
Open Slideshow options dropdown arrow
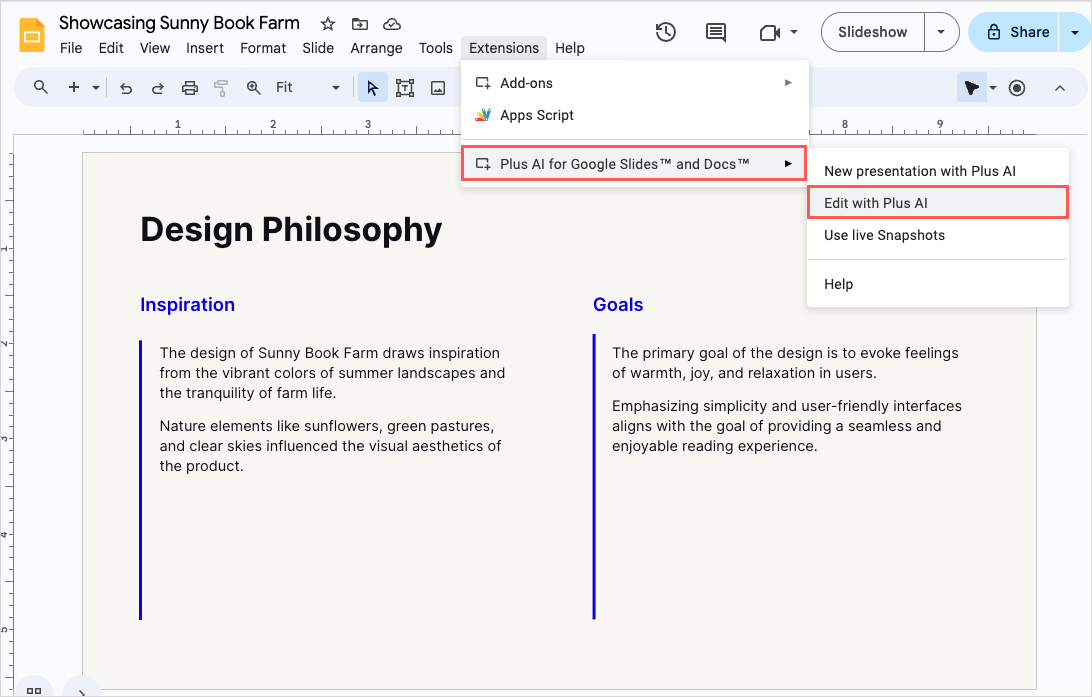pos(941,32)
